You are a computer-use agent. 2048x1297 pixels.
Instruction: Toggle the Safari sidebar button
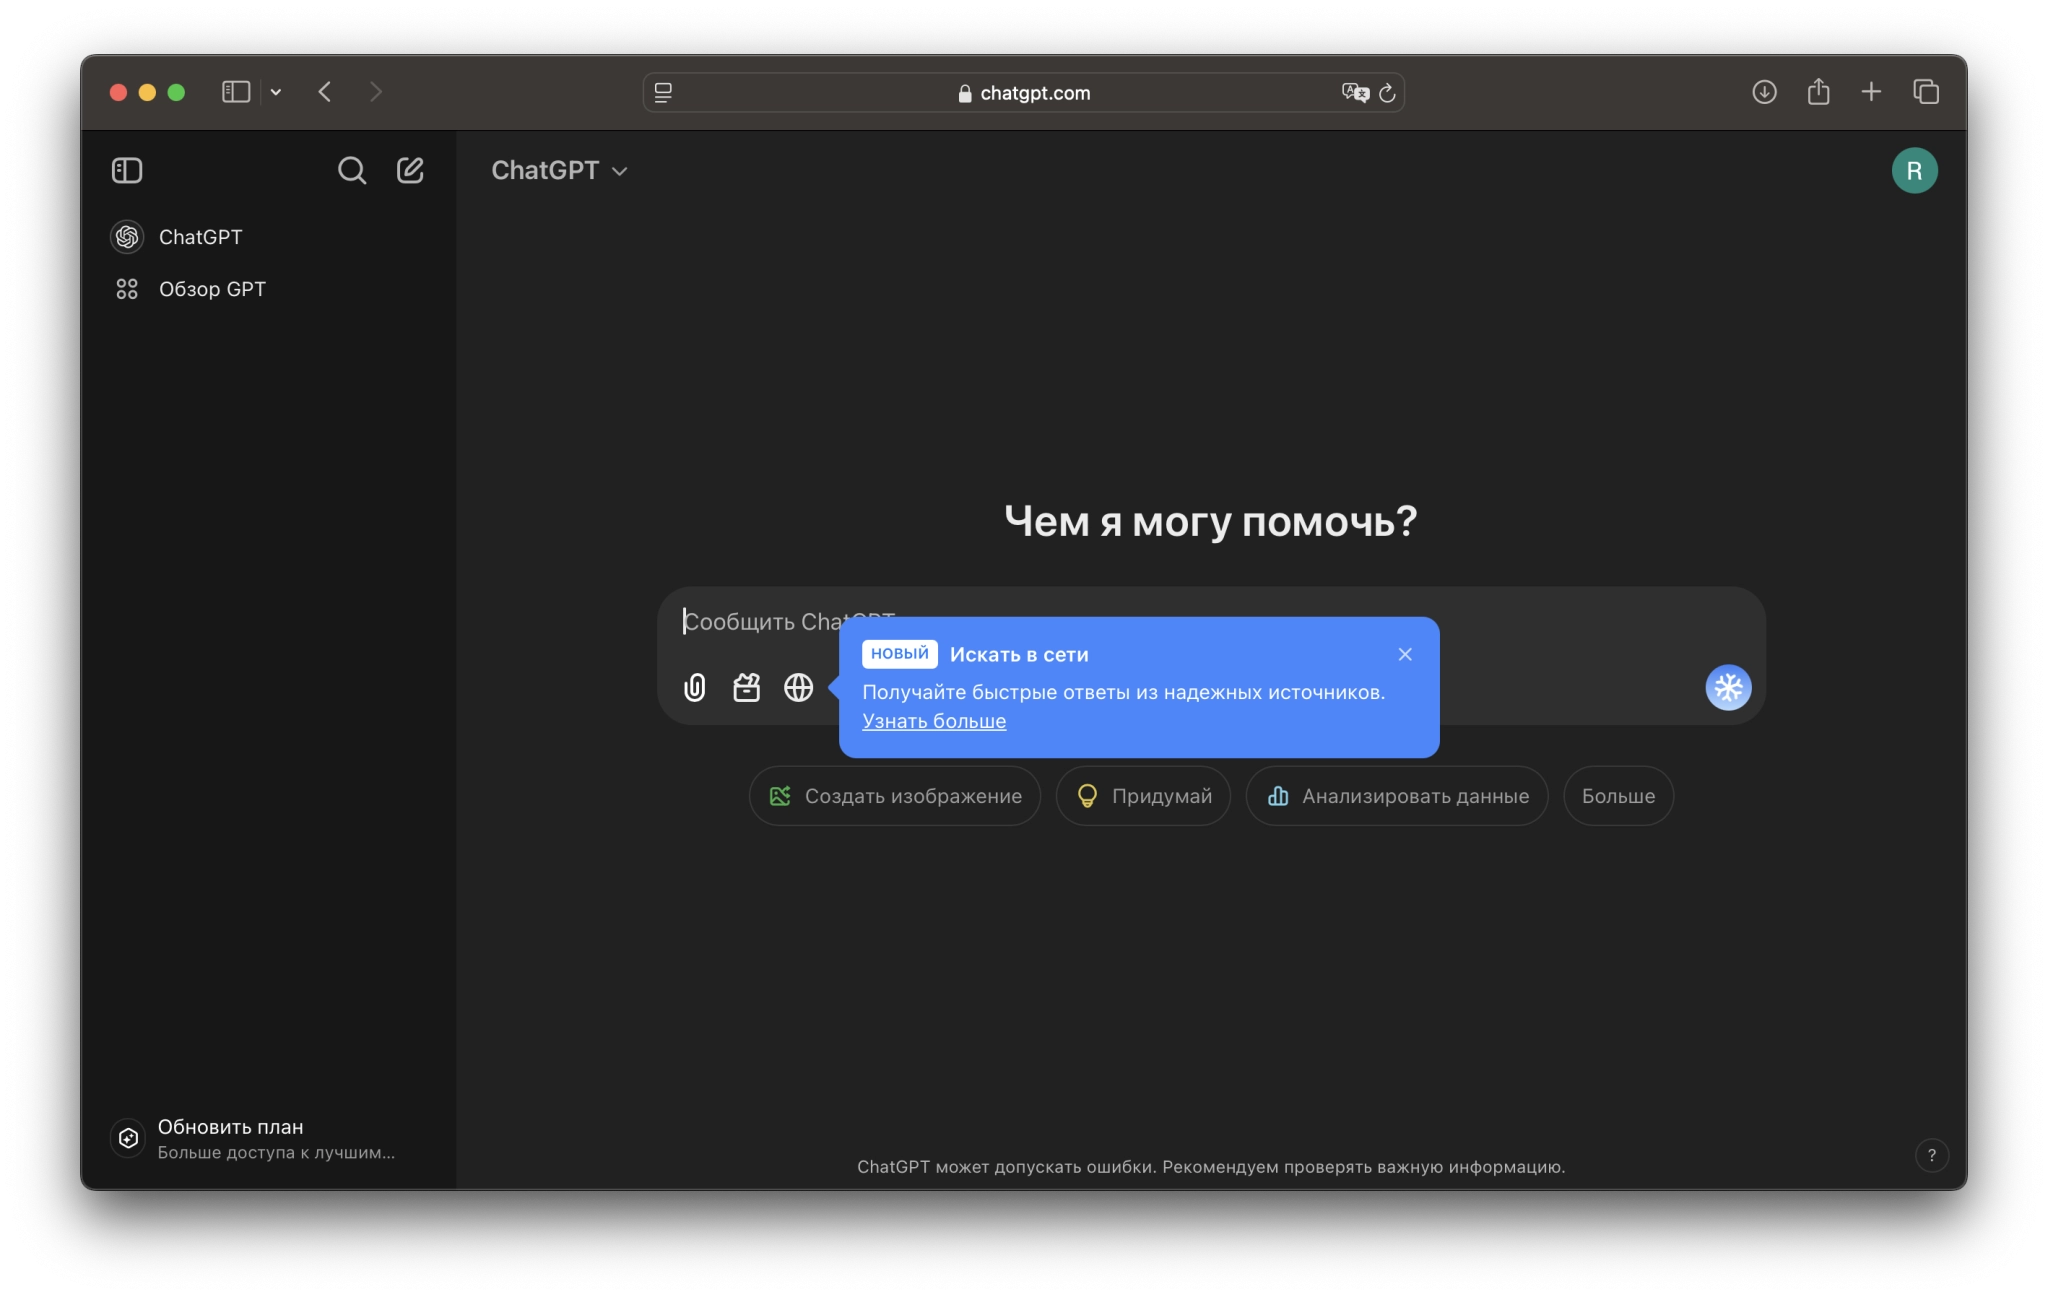(236, 93)
